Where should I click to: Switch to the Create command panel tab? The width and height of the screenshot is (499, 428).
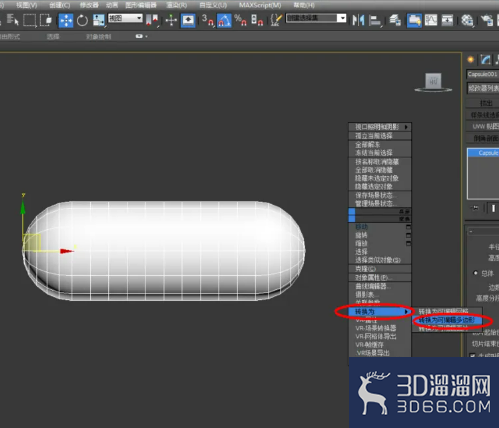pyautogui.click(x=471, y=60)
